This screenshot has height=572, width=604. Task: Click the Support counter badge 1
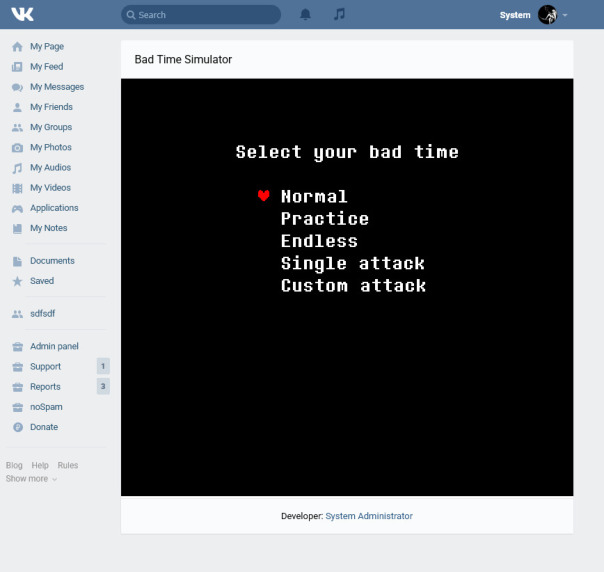click(x=103, y=366)
